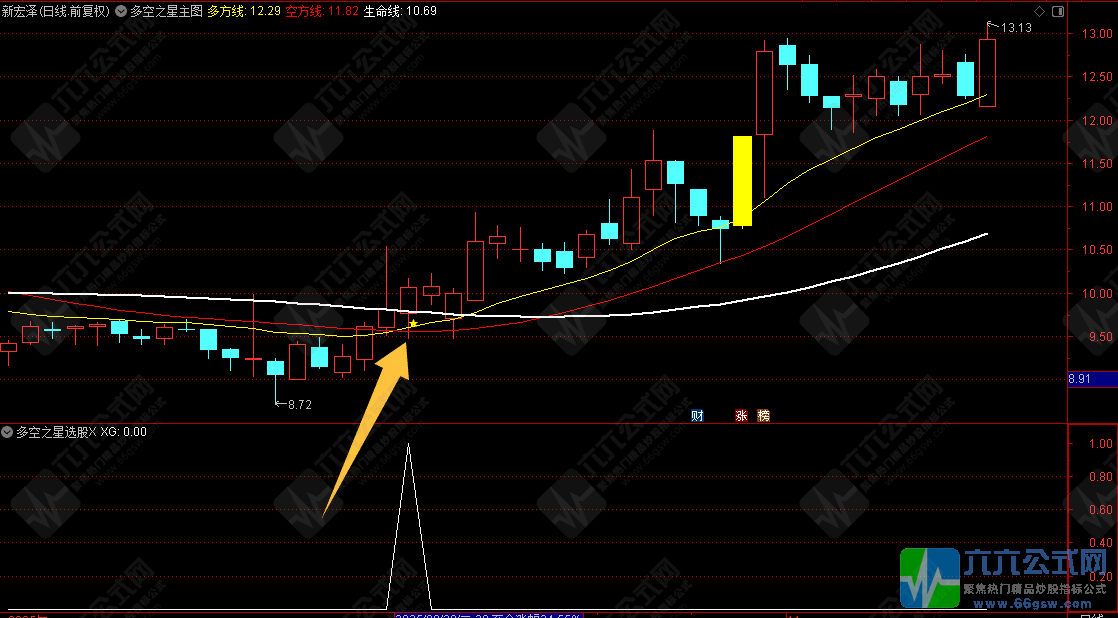Click the 8.72 lowest price label
The width and height of the screenshot is (1118, 618).
click(x=299, y=405)
